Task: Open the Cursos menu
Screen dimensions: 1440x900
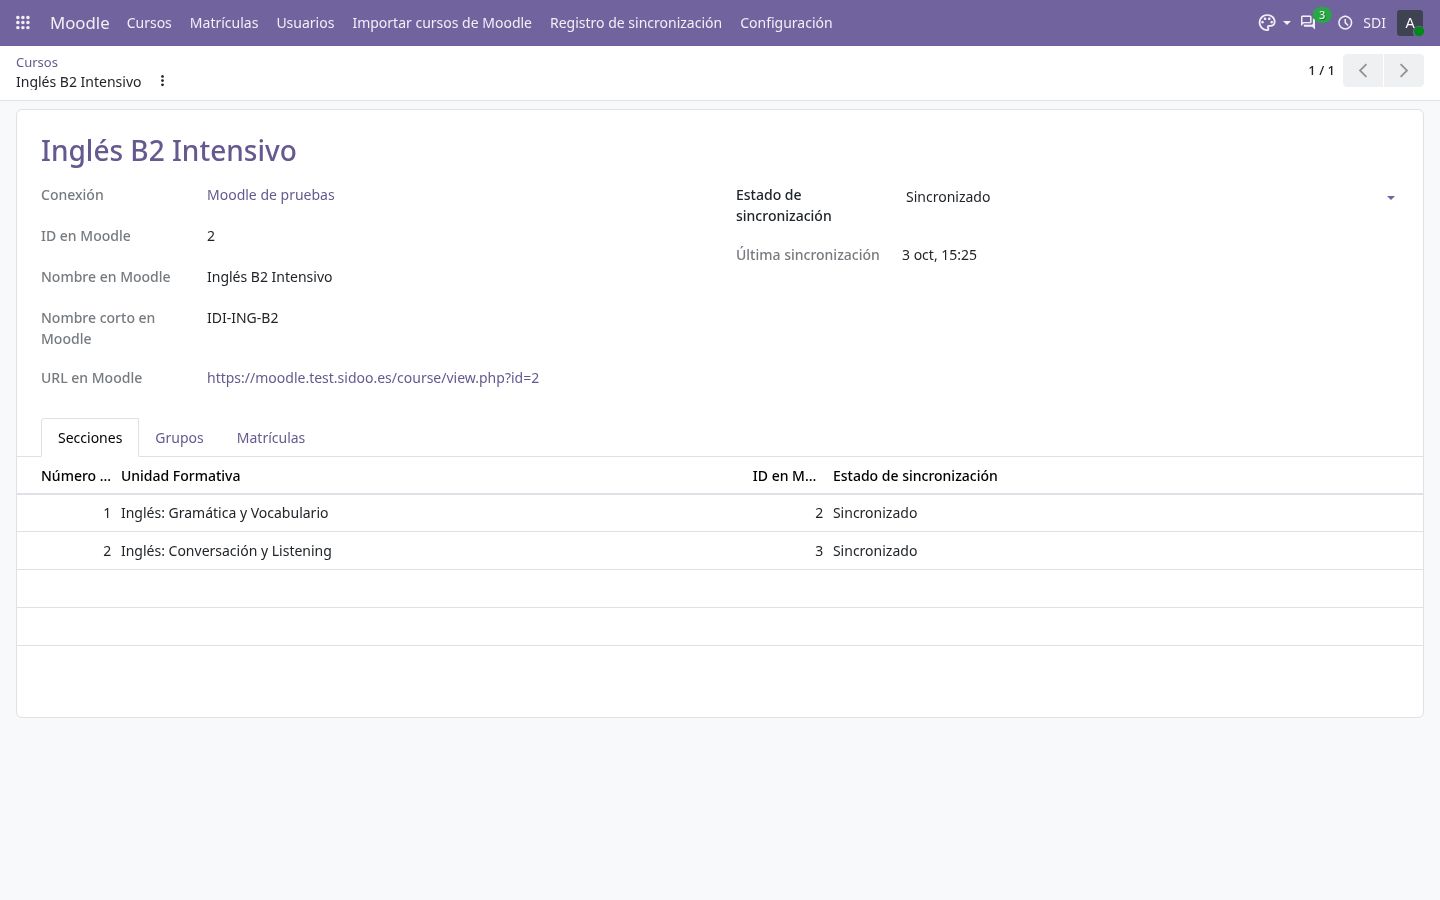Action: [149, 22]
